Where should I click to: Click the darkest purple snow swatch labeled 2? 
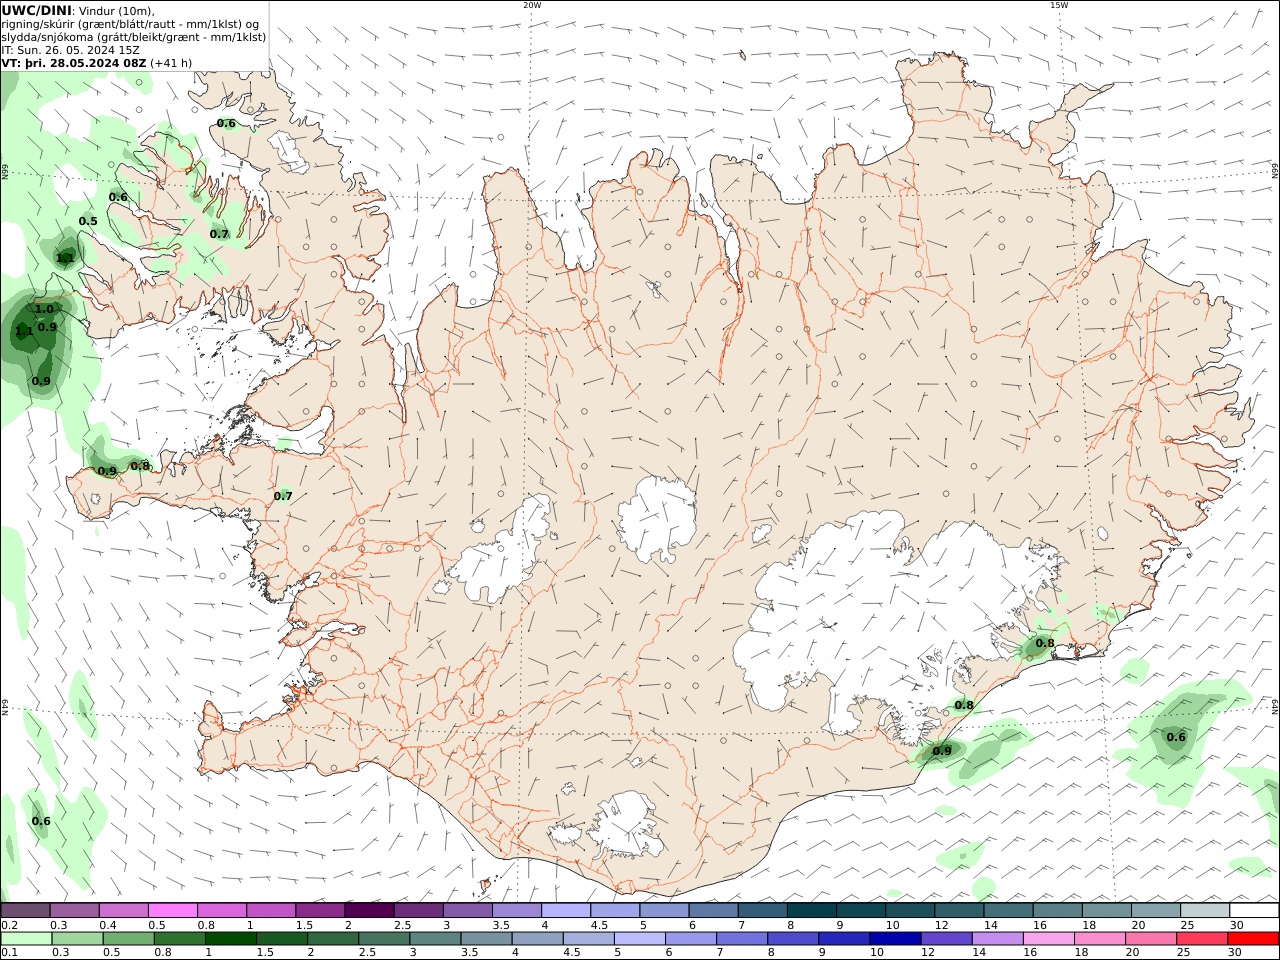coord(369,910)
